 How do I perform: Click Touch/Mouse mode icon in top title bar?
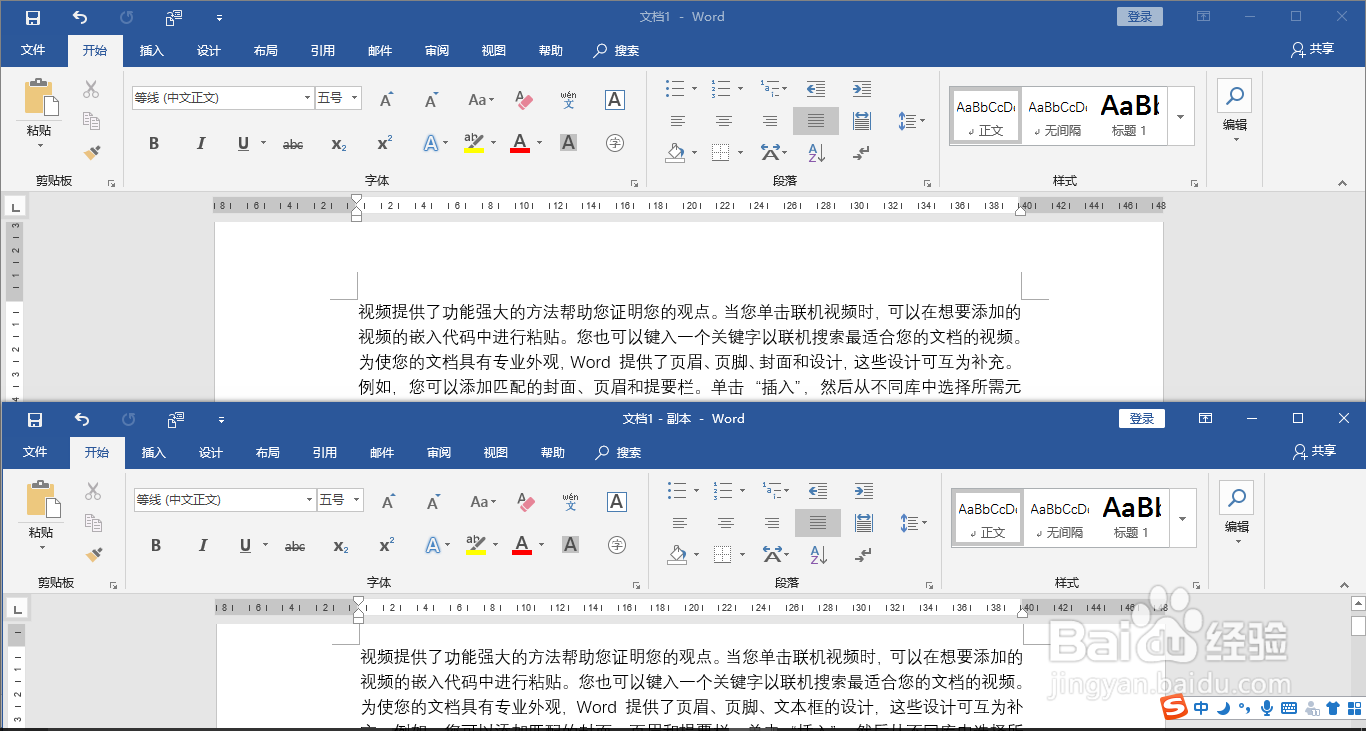175,17
